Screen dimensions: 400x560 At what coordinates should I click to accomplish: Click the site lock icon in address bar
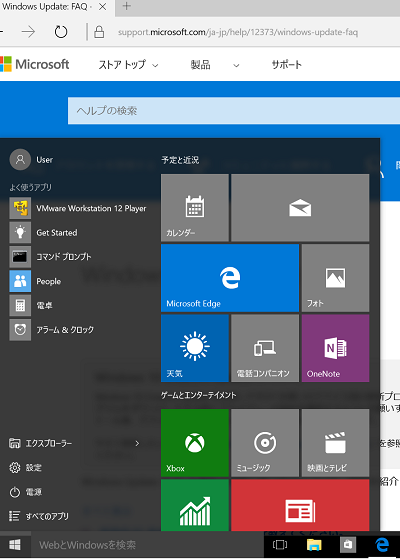(x=99, y=32)
